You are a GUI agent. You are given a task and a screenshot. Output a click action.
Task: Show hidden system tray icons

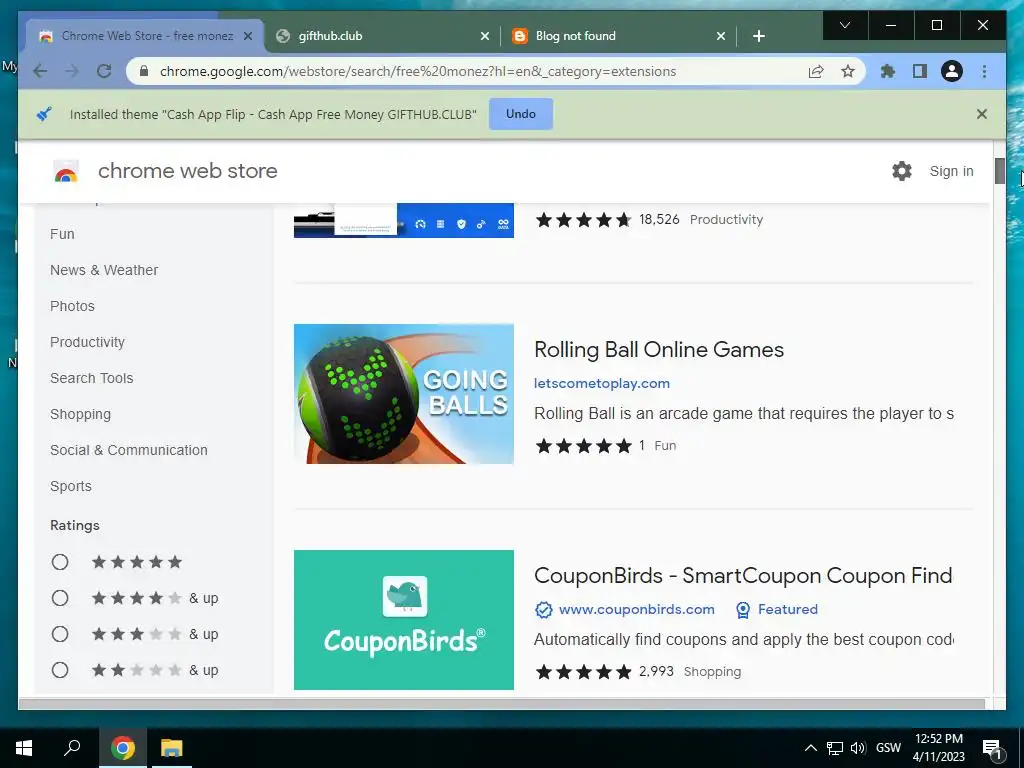(810, 748)
